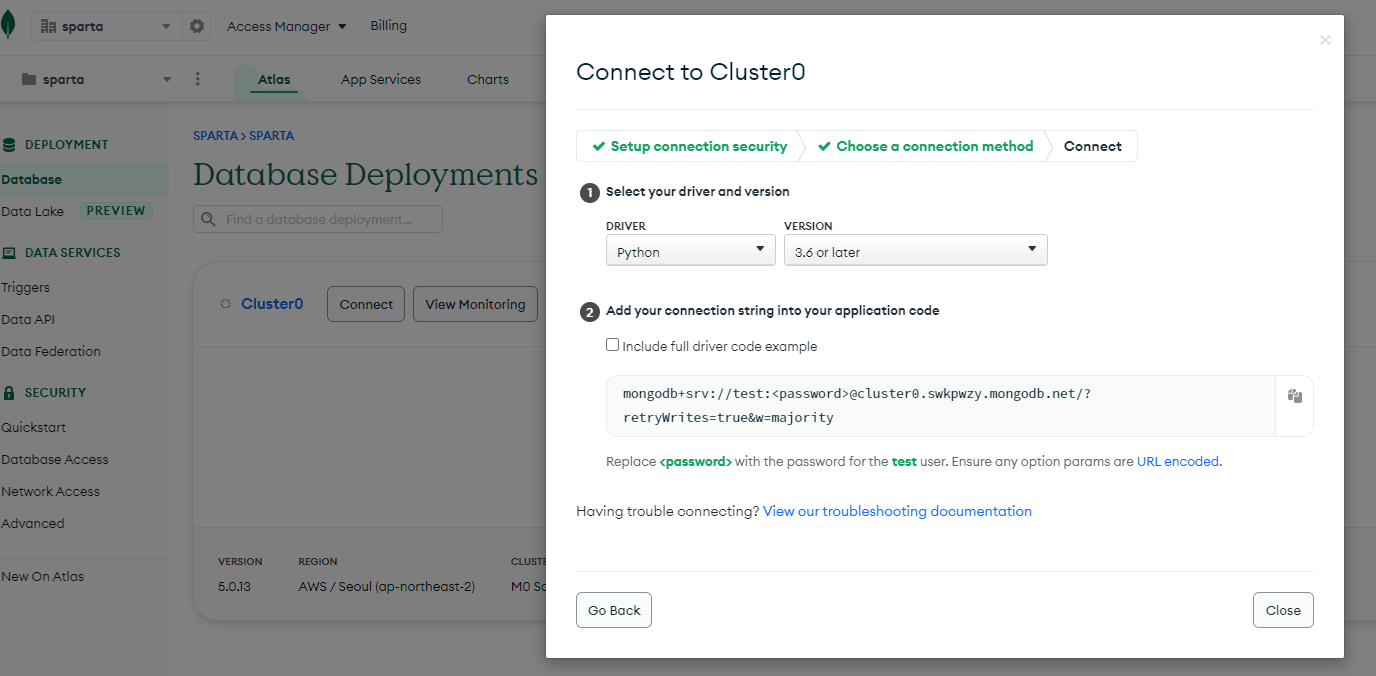Switch to the App Services tab

click(x=381, y=80)
